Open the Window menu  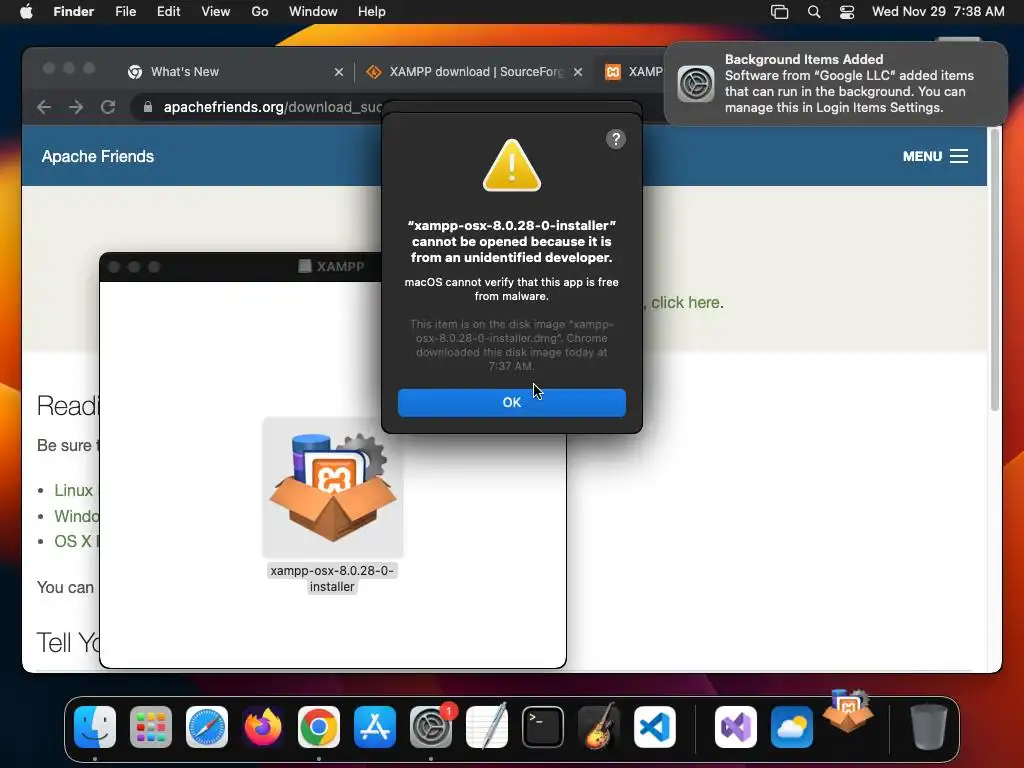313,11
